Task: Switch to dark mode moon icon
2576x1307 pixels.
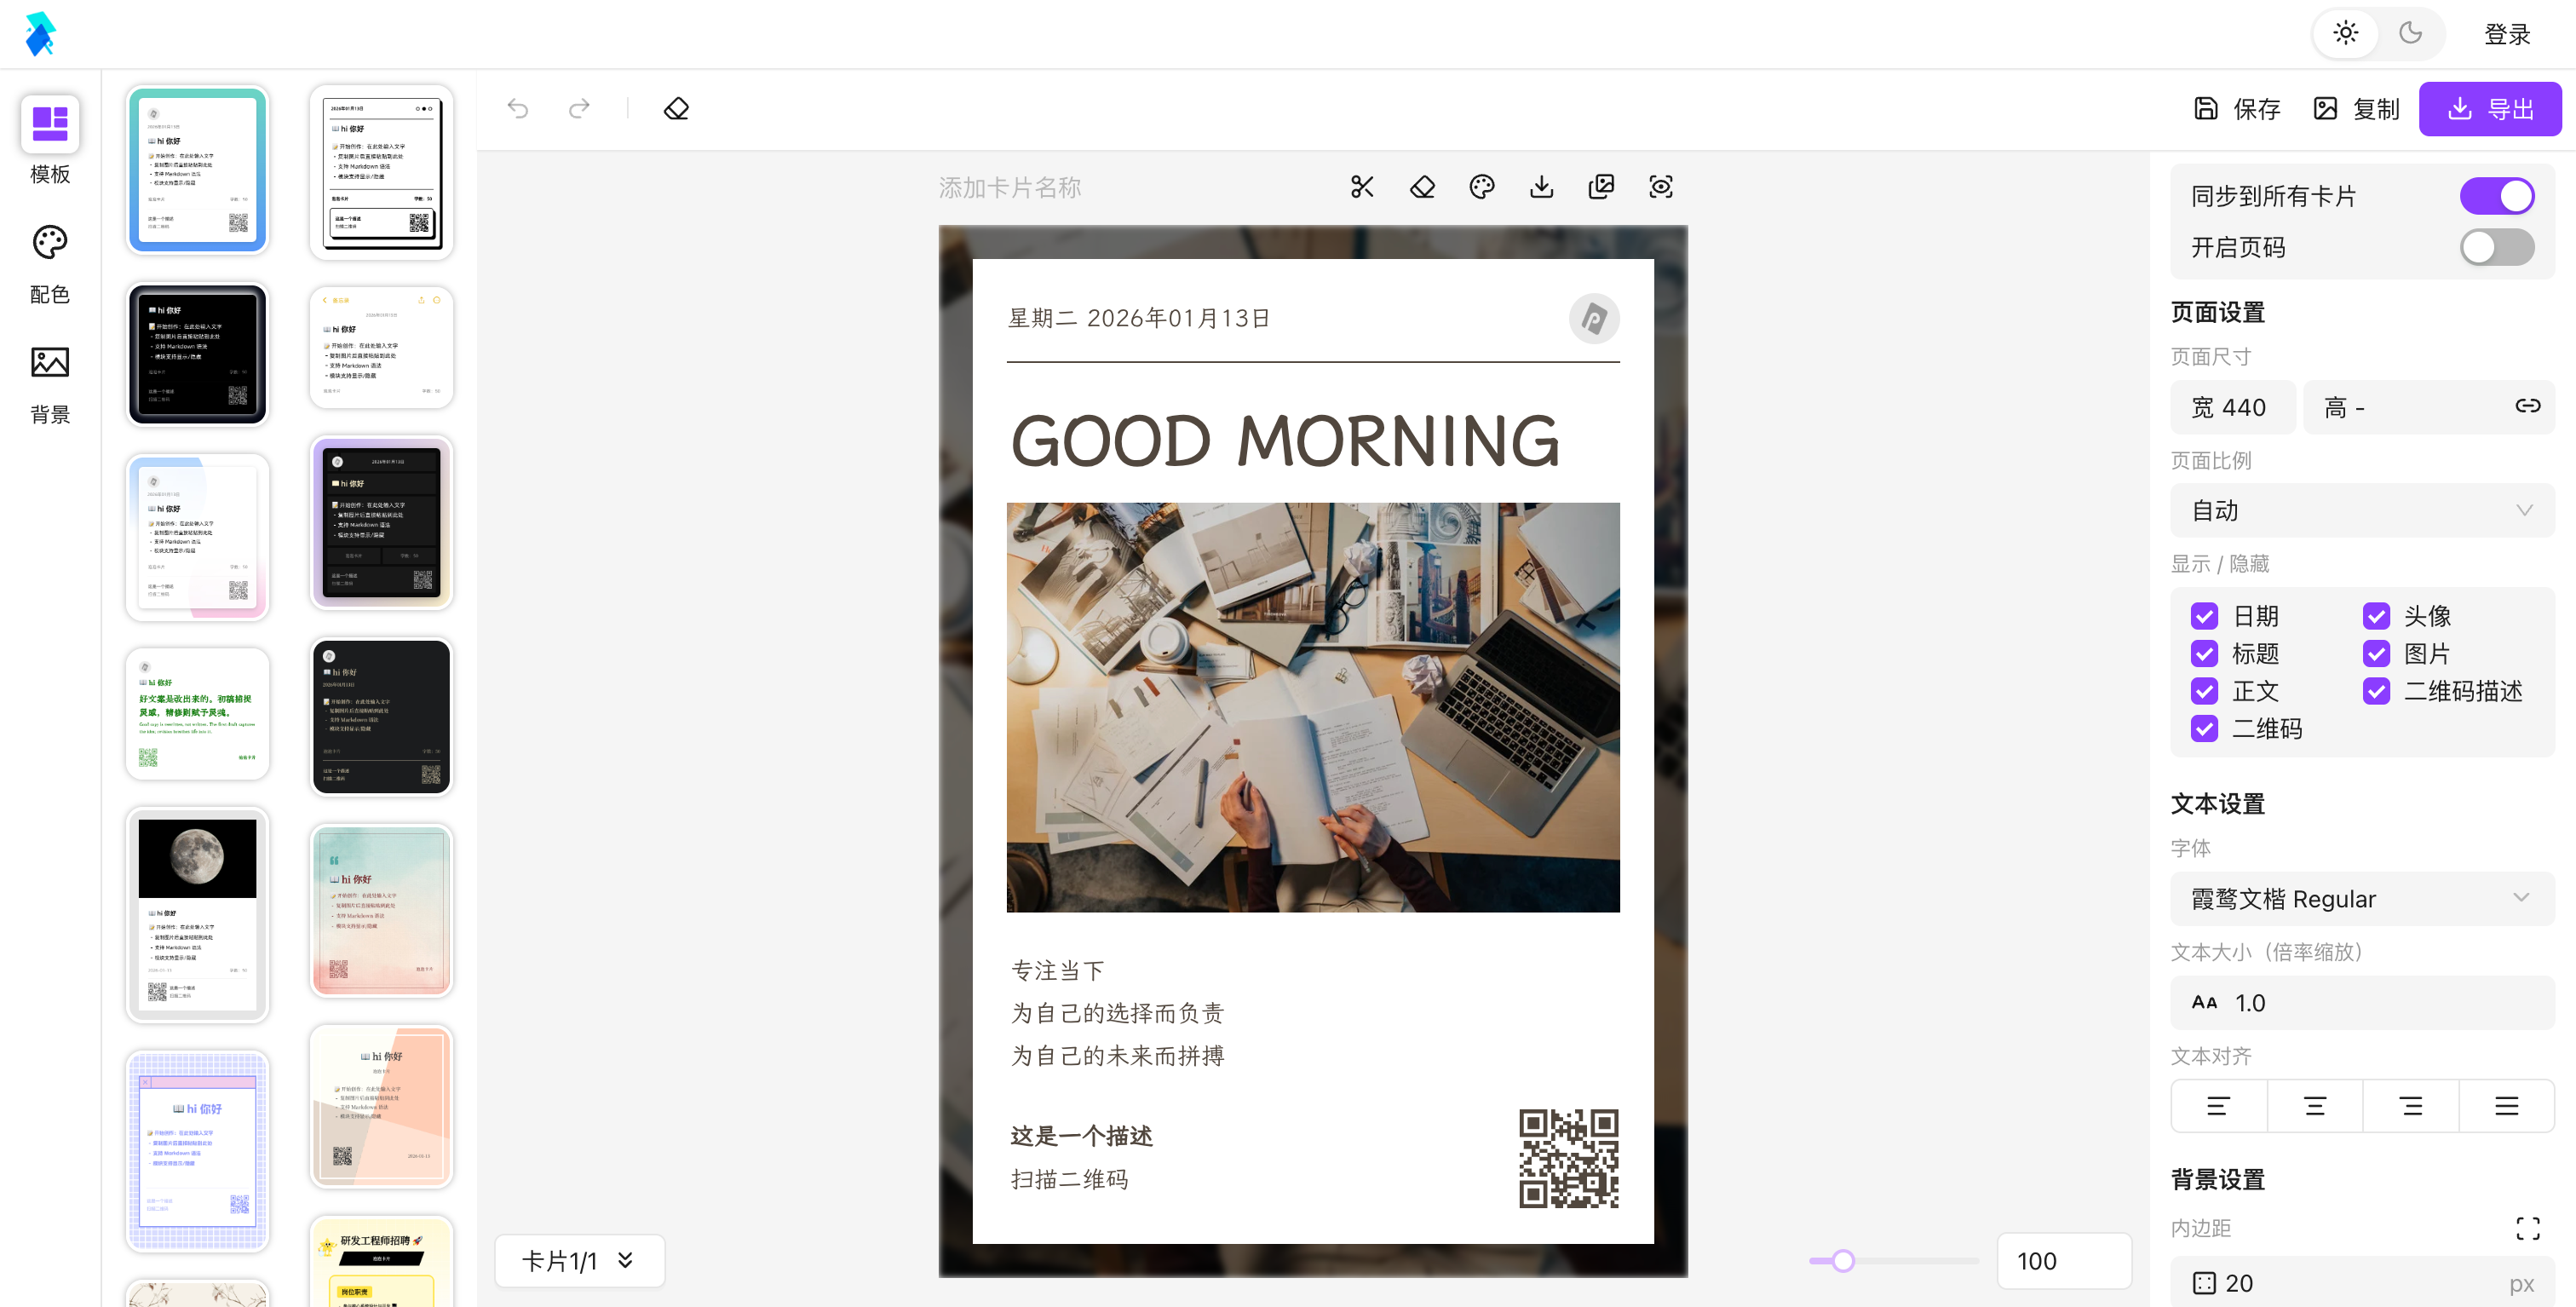Action: point(2411,33)
